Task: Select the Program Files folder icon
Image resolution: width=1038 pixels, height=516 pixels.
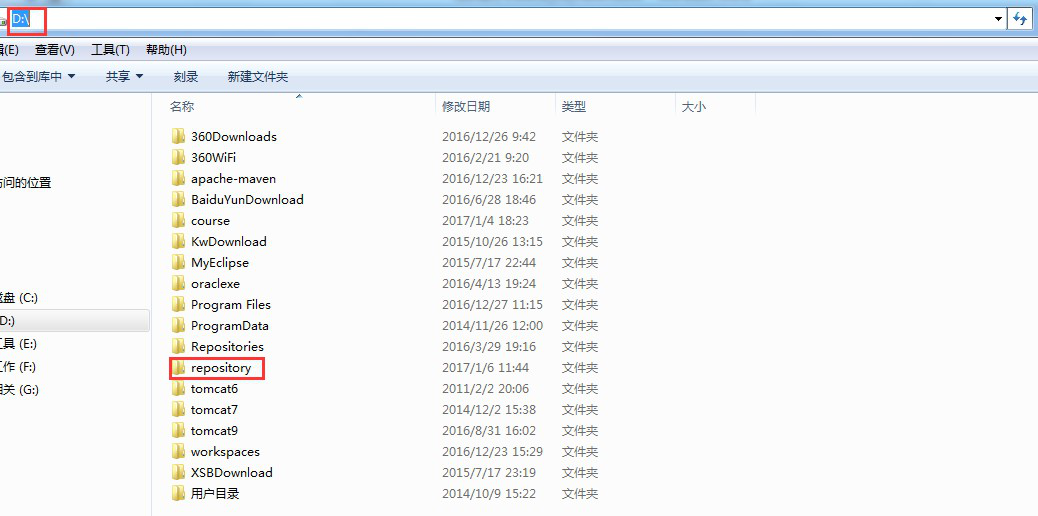Action: pyautogui.click(x=179, y=305)
